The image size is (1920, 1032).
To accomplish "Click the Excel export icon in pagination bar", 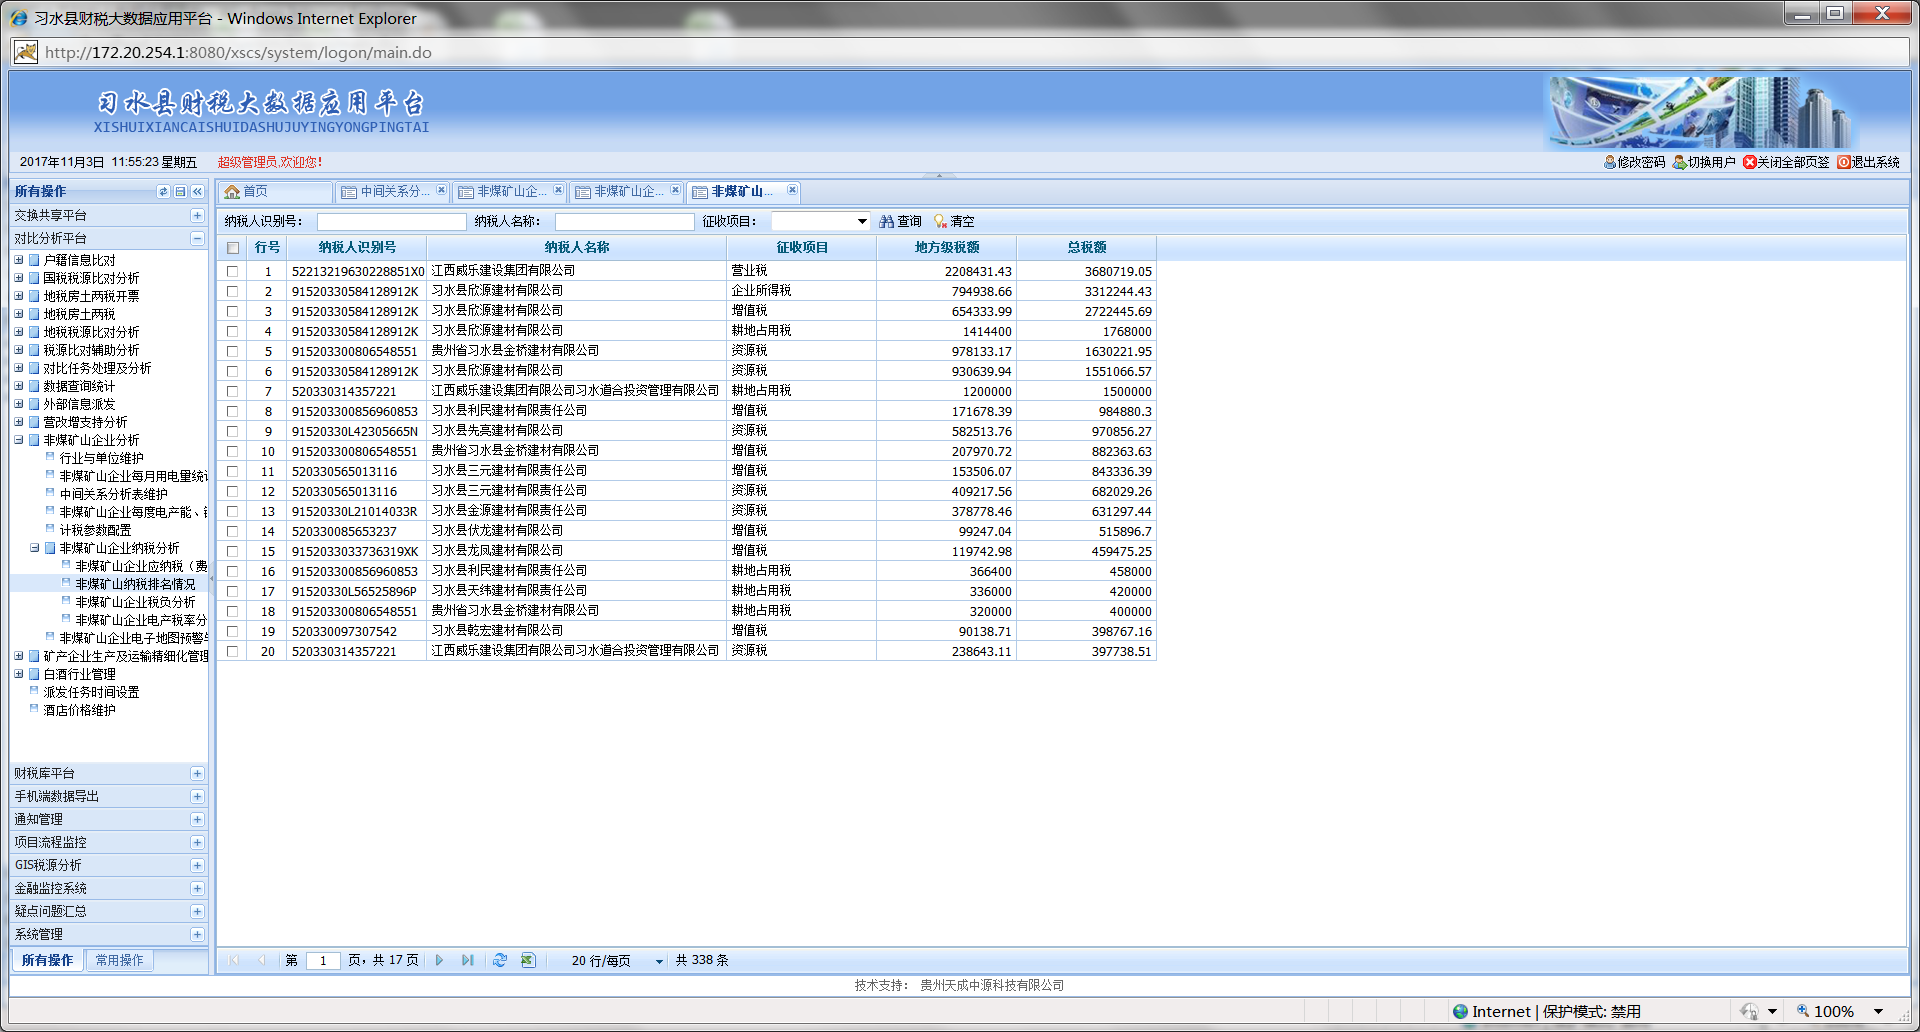I will click(x=528, y=960).
